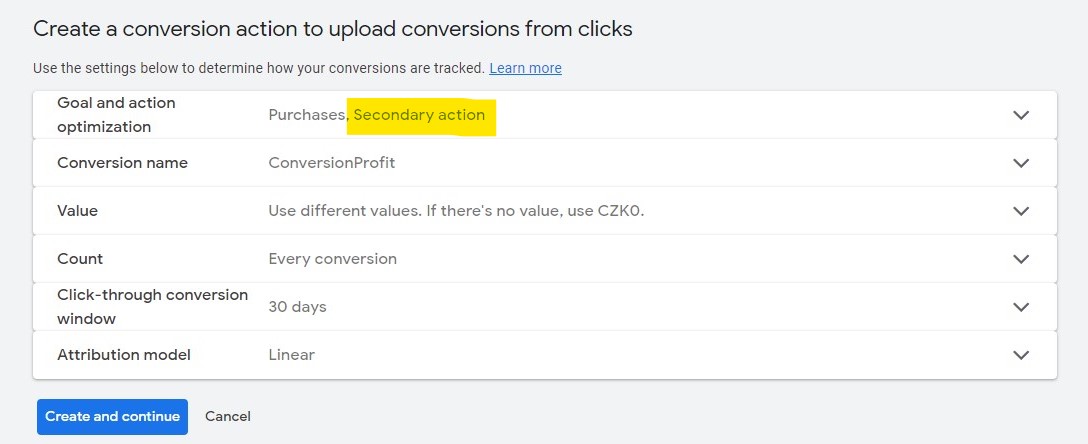Screen dimensions: 1088x444
Task: Select the Goal and action optimization label
Action: tap(116, 114)
